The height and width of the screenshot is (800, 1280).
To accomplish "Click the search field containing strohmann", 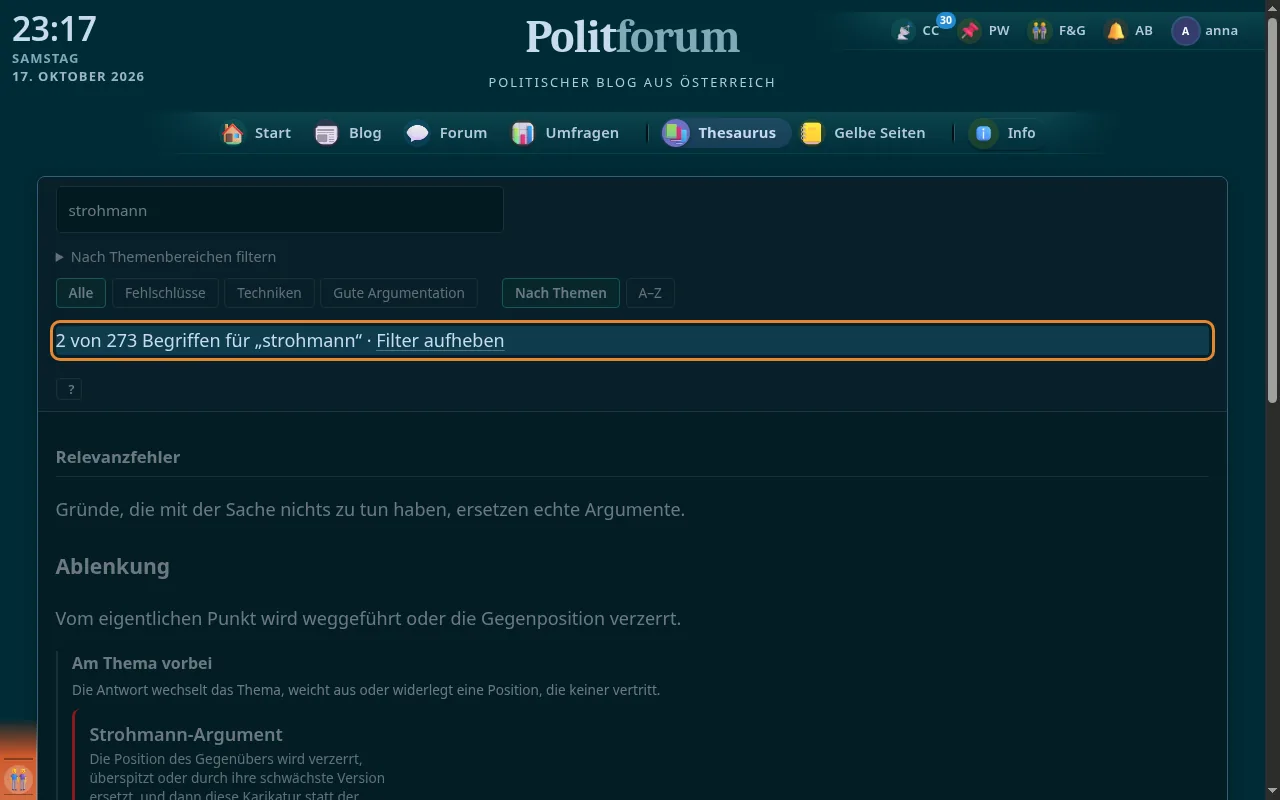I will pyautogui.click(x=280, y=210).
